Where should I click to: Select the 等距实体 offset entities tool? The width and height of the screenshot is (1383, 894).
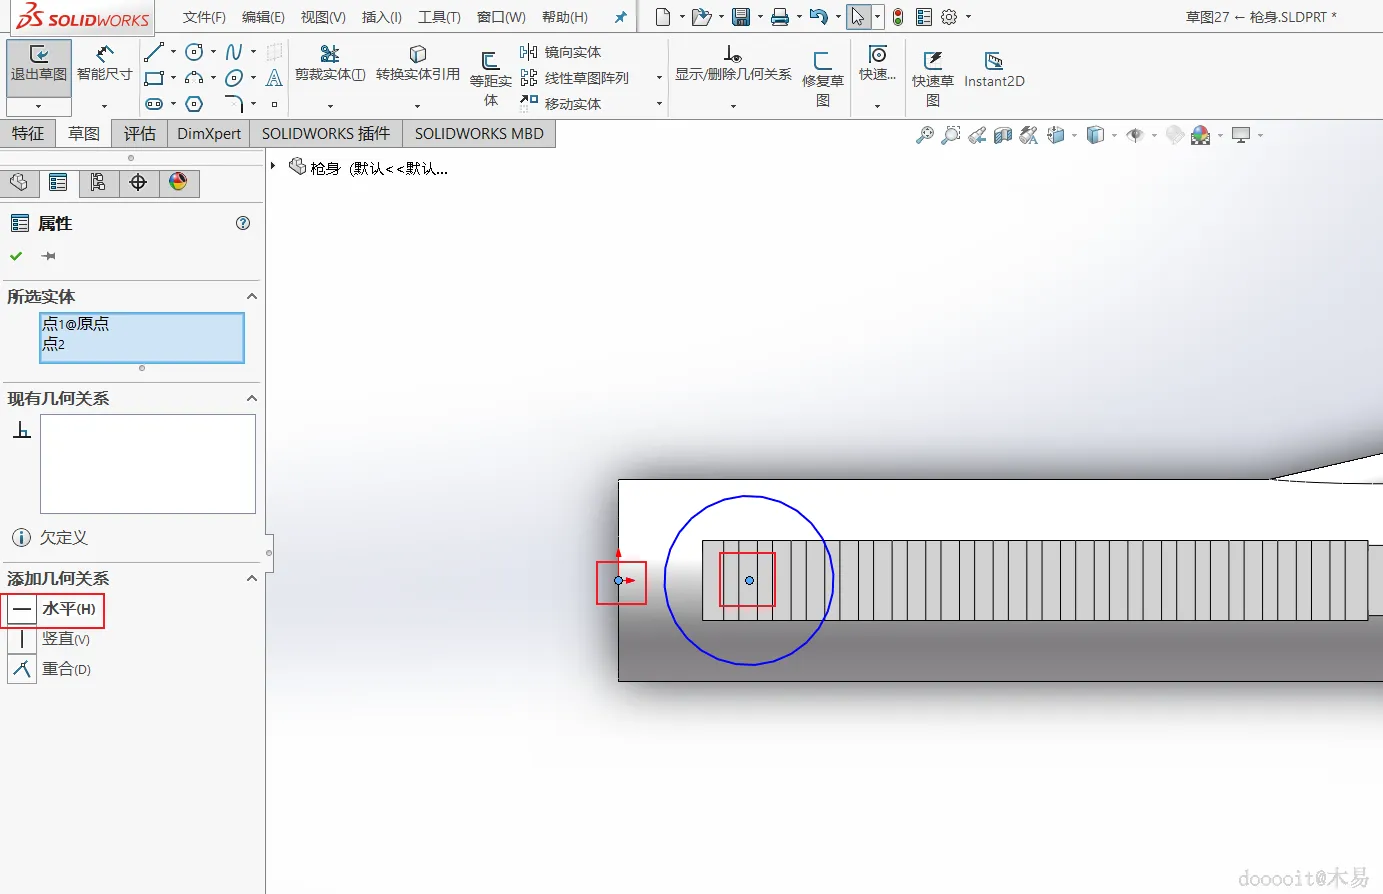(x=490, y=79)
